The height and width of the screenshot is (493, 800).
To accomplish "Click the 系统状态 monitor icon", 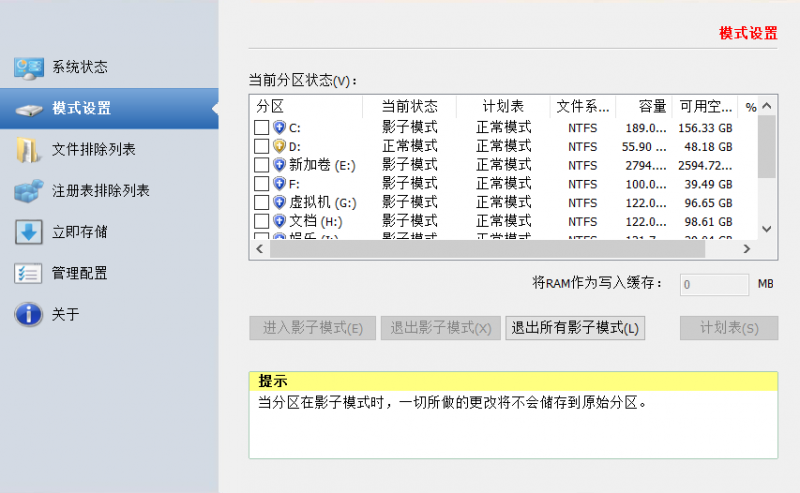I will [x=29, y=68].
